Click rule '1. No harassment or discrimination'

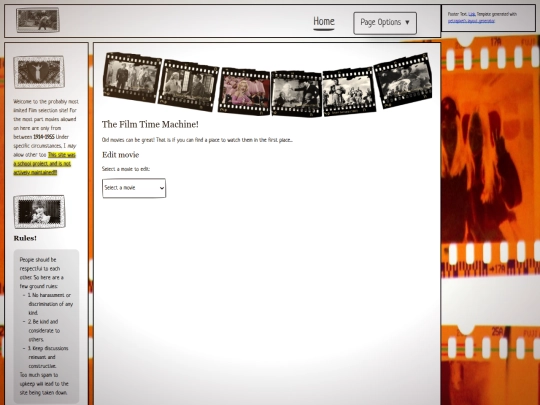(50, 304)
